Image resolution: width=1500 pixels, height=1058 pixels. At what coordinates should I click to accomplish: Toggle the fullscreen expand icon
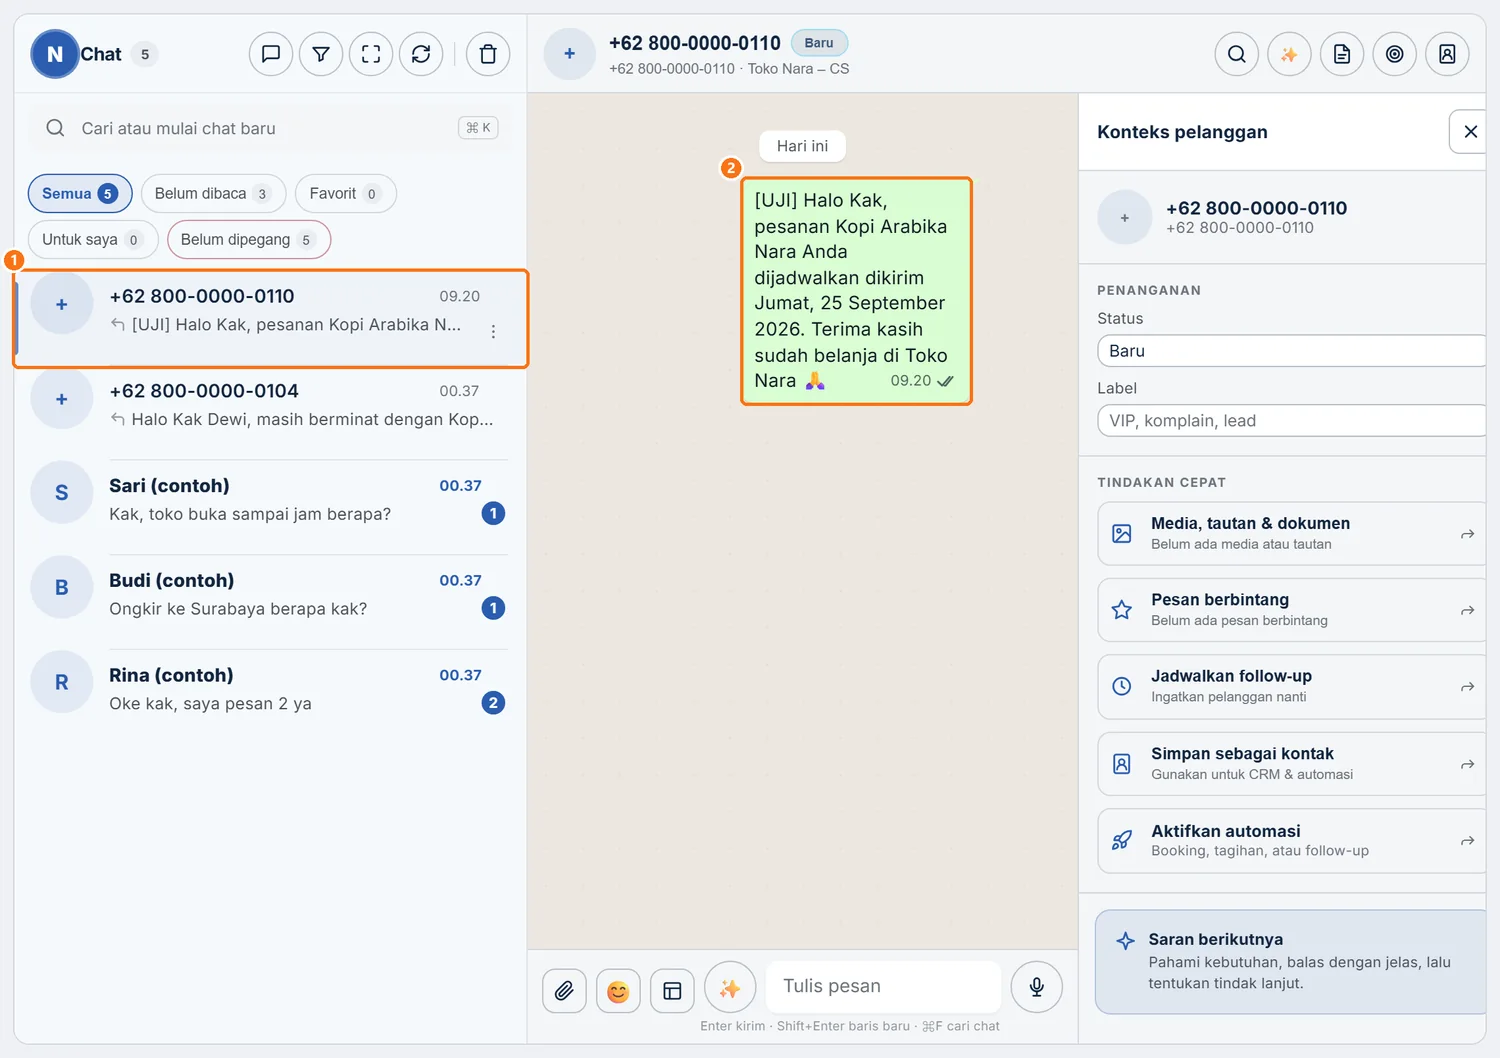(371, 54)
